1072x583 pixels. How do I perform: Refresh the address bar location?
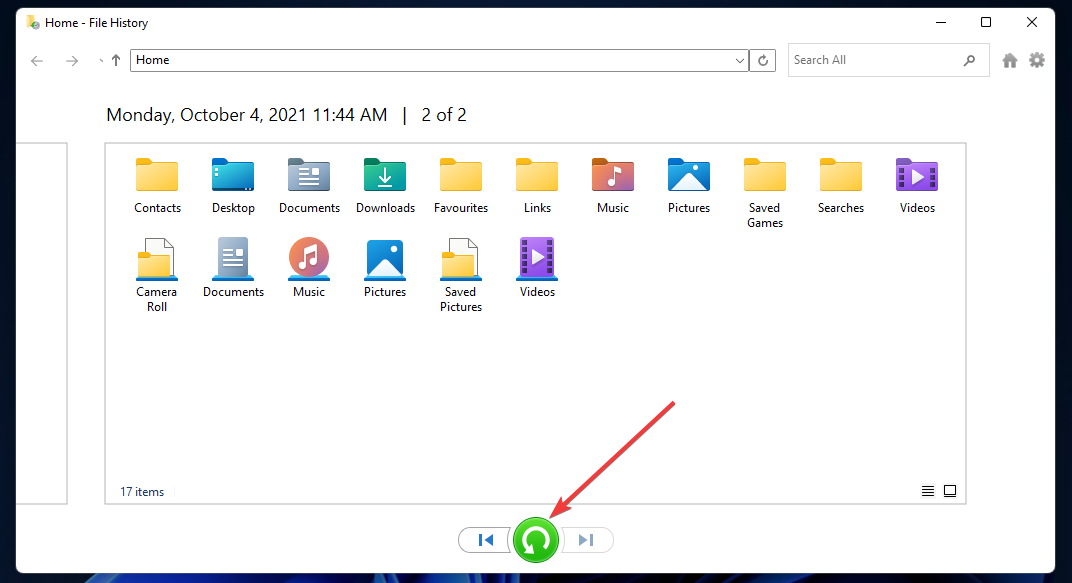click(763, 60)
